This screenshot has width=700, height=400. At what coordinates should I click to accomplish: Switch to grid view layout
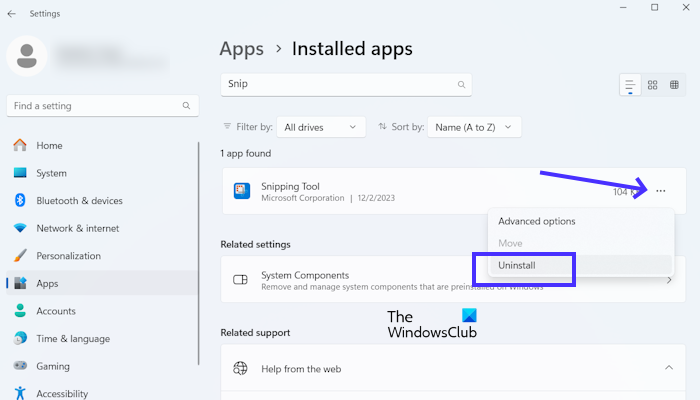pyautogui.click(x=652, y=85)
